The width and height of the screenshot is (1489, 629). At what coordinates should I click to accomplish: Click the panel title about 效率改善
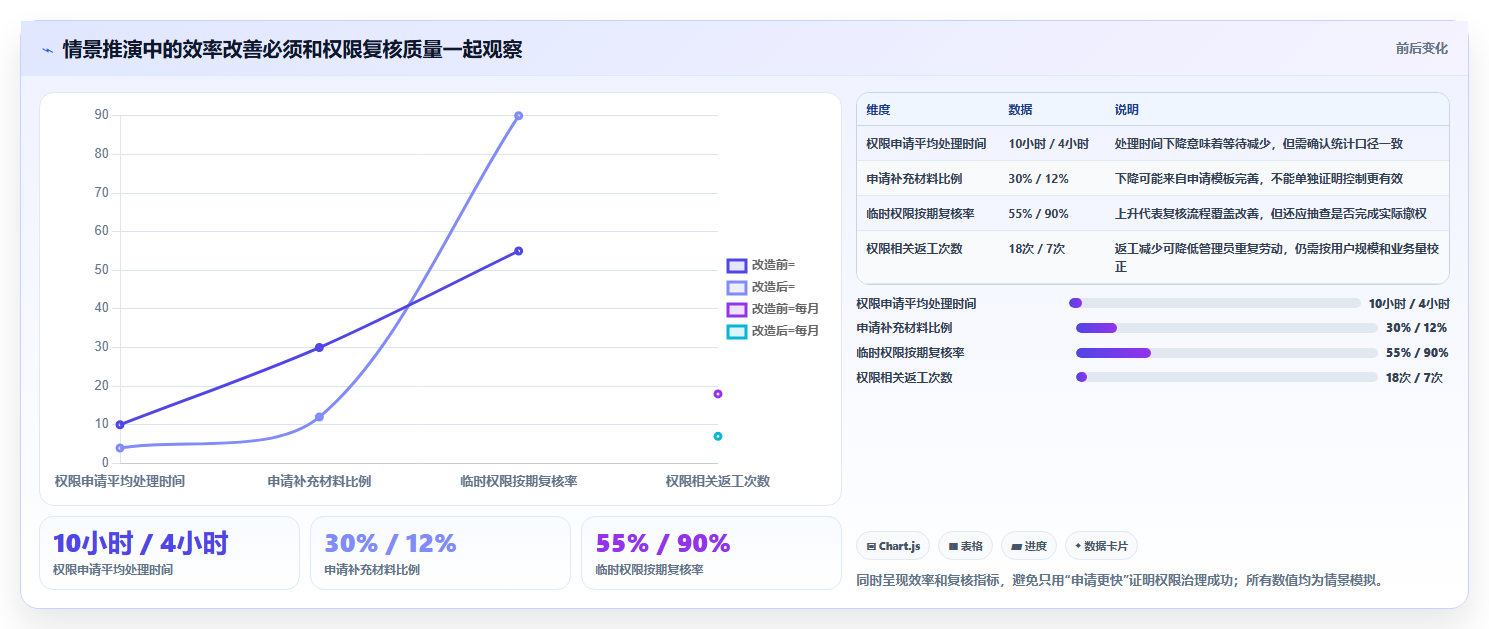tap(292, 49)
